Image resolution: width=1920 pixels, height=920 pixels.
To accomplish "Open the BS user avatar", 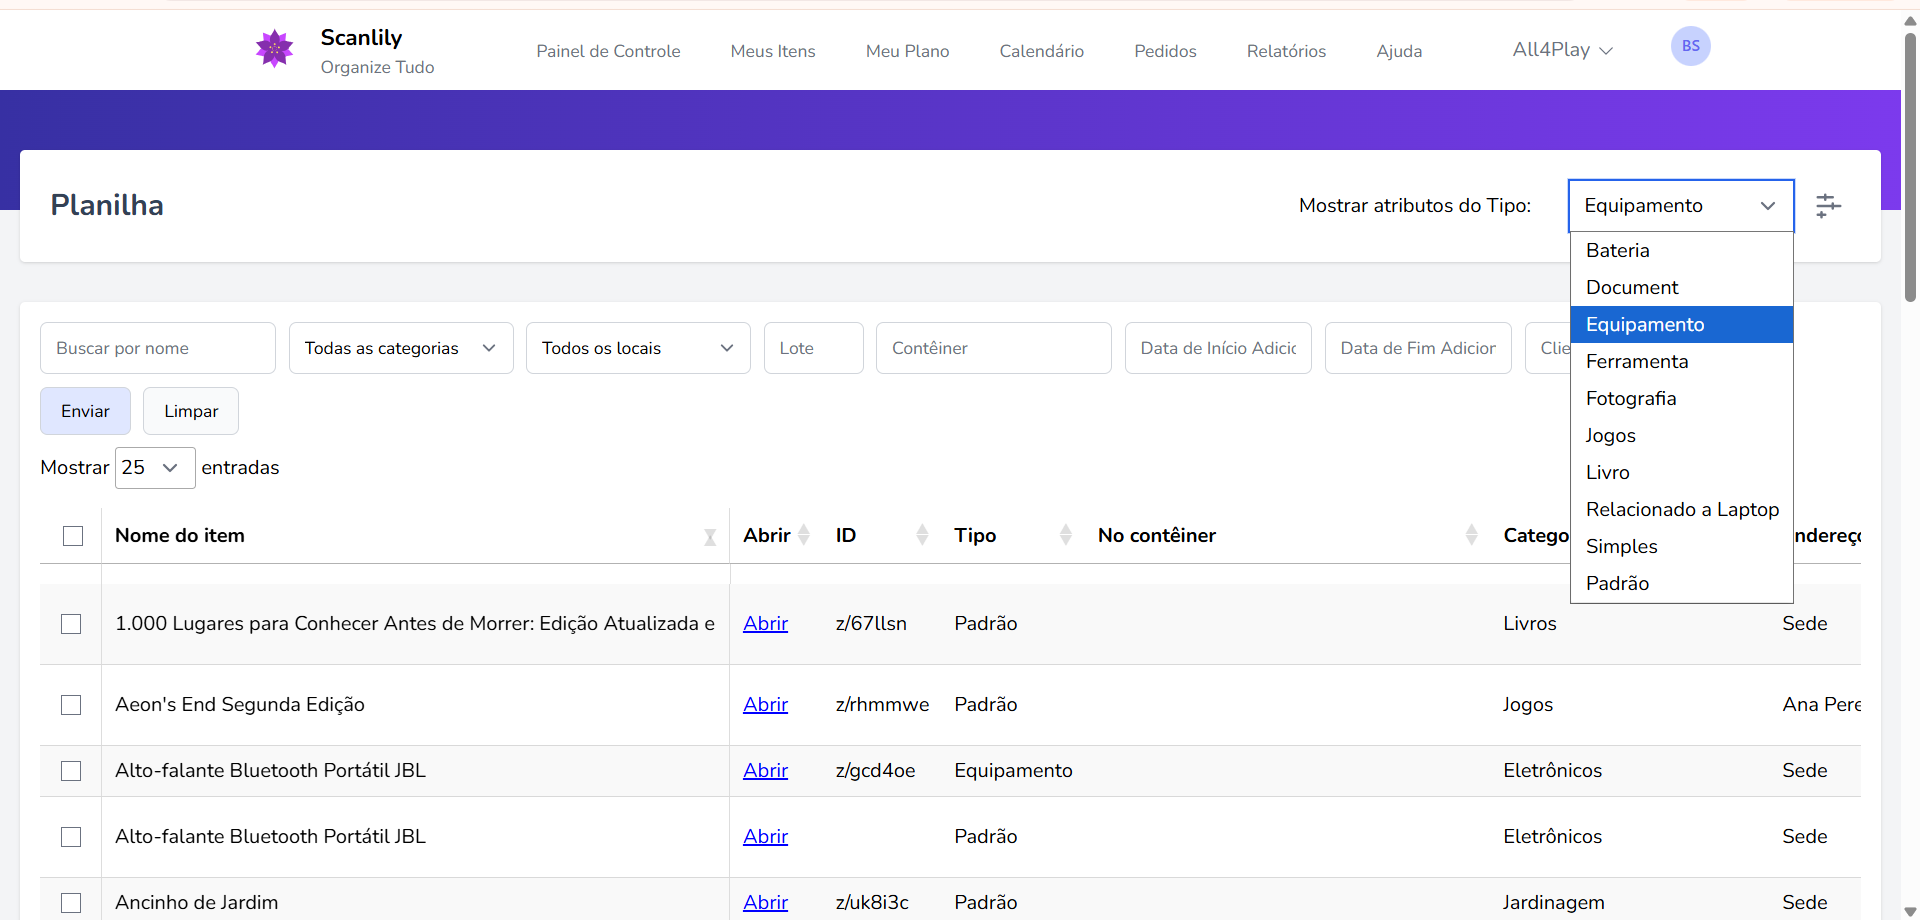I will click(1690, 46).
